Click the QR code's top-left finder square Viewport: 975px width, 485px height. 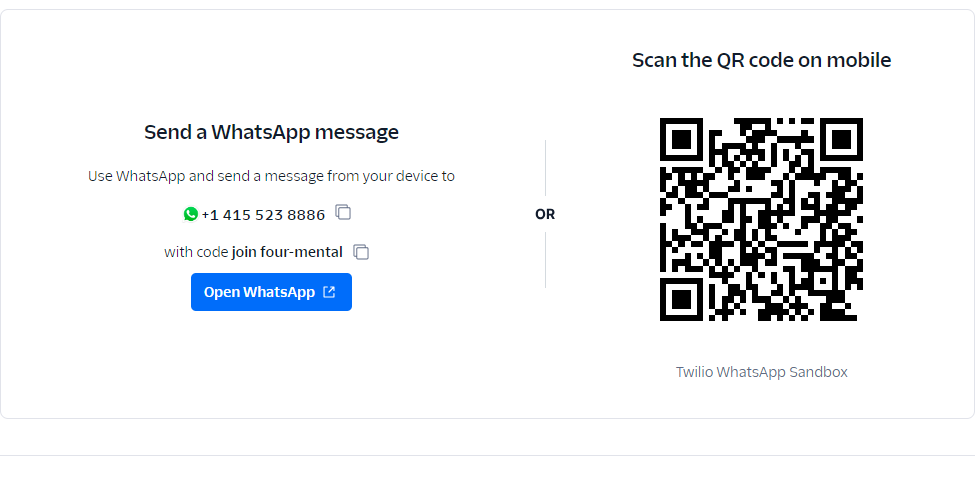(x=682, y=140)
